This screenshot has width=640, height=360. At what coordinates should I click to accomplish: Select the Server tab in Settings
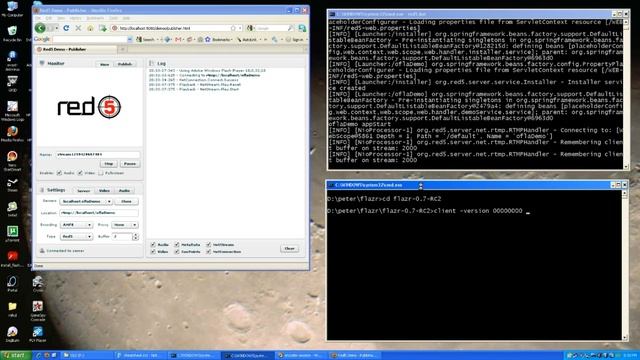[x=83, y=191]
